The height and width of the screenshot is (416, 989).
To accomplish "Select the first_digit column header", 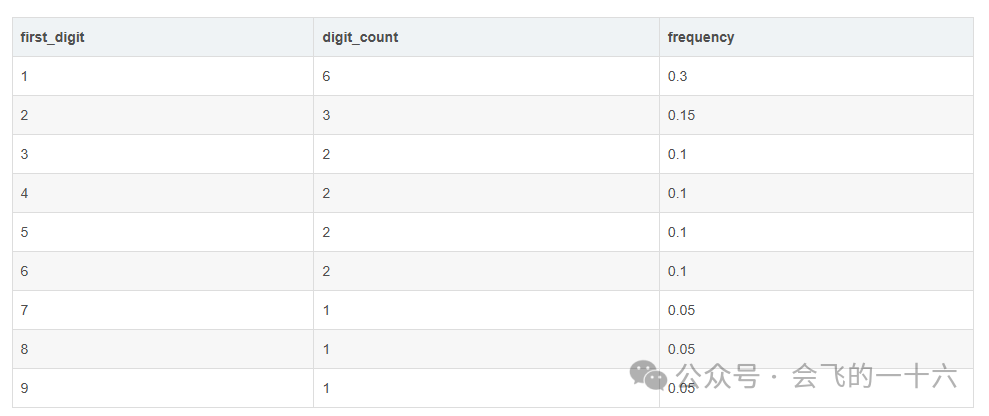I will tap(53, 37).
